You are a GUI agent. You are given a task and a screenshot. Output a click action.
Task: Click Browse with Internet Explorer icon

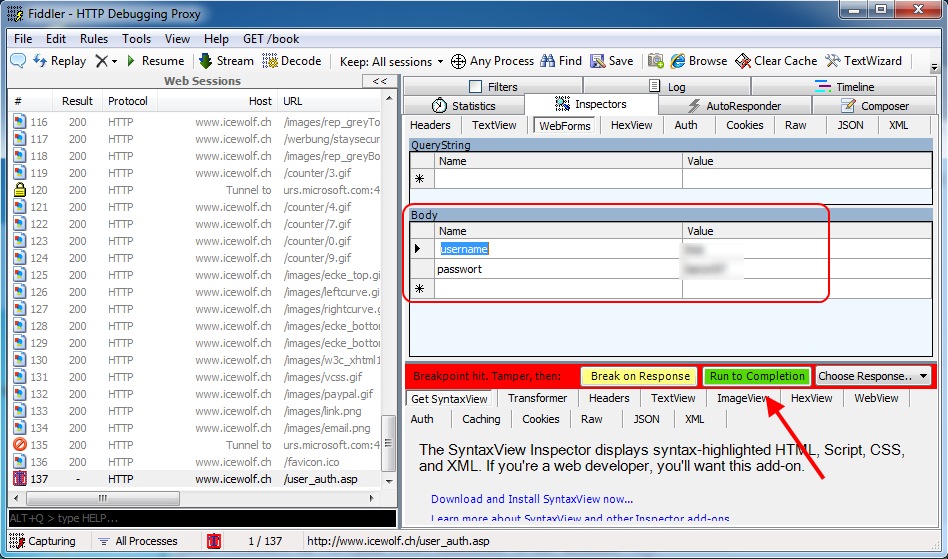[698, 60]
